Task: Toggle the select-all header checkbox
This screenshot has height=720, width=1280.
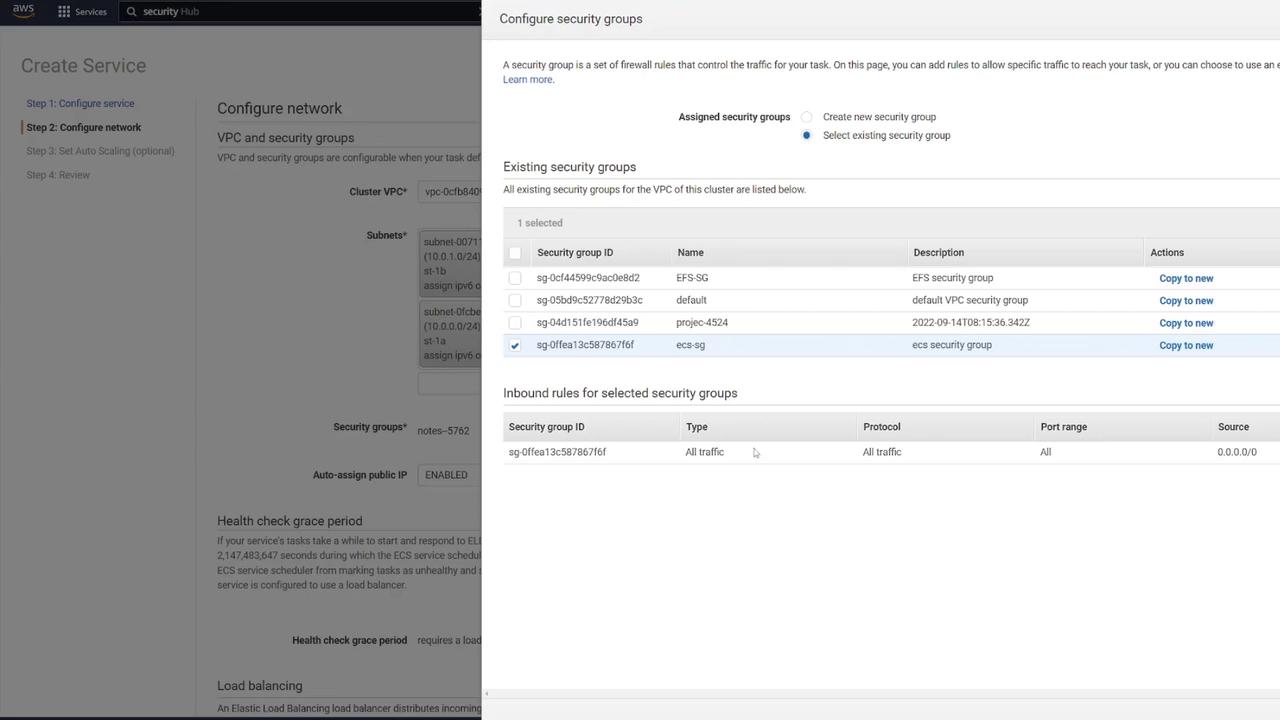Action: click(515, 253)
